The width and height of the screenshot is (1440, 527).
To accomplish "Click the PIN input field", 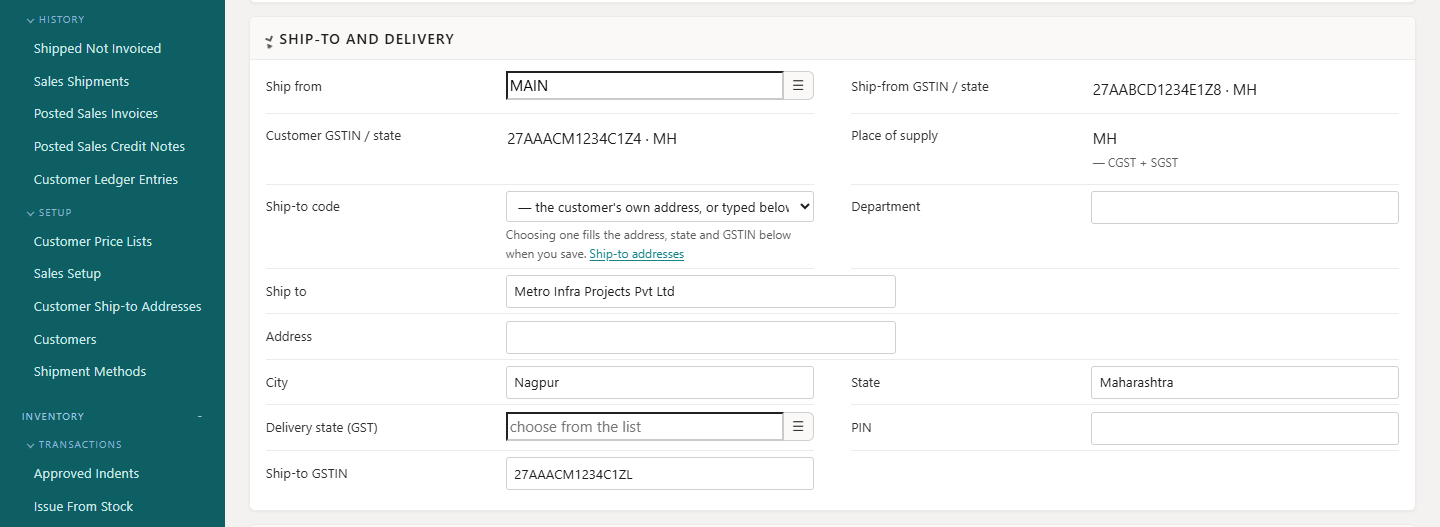I will (1245, 428).
